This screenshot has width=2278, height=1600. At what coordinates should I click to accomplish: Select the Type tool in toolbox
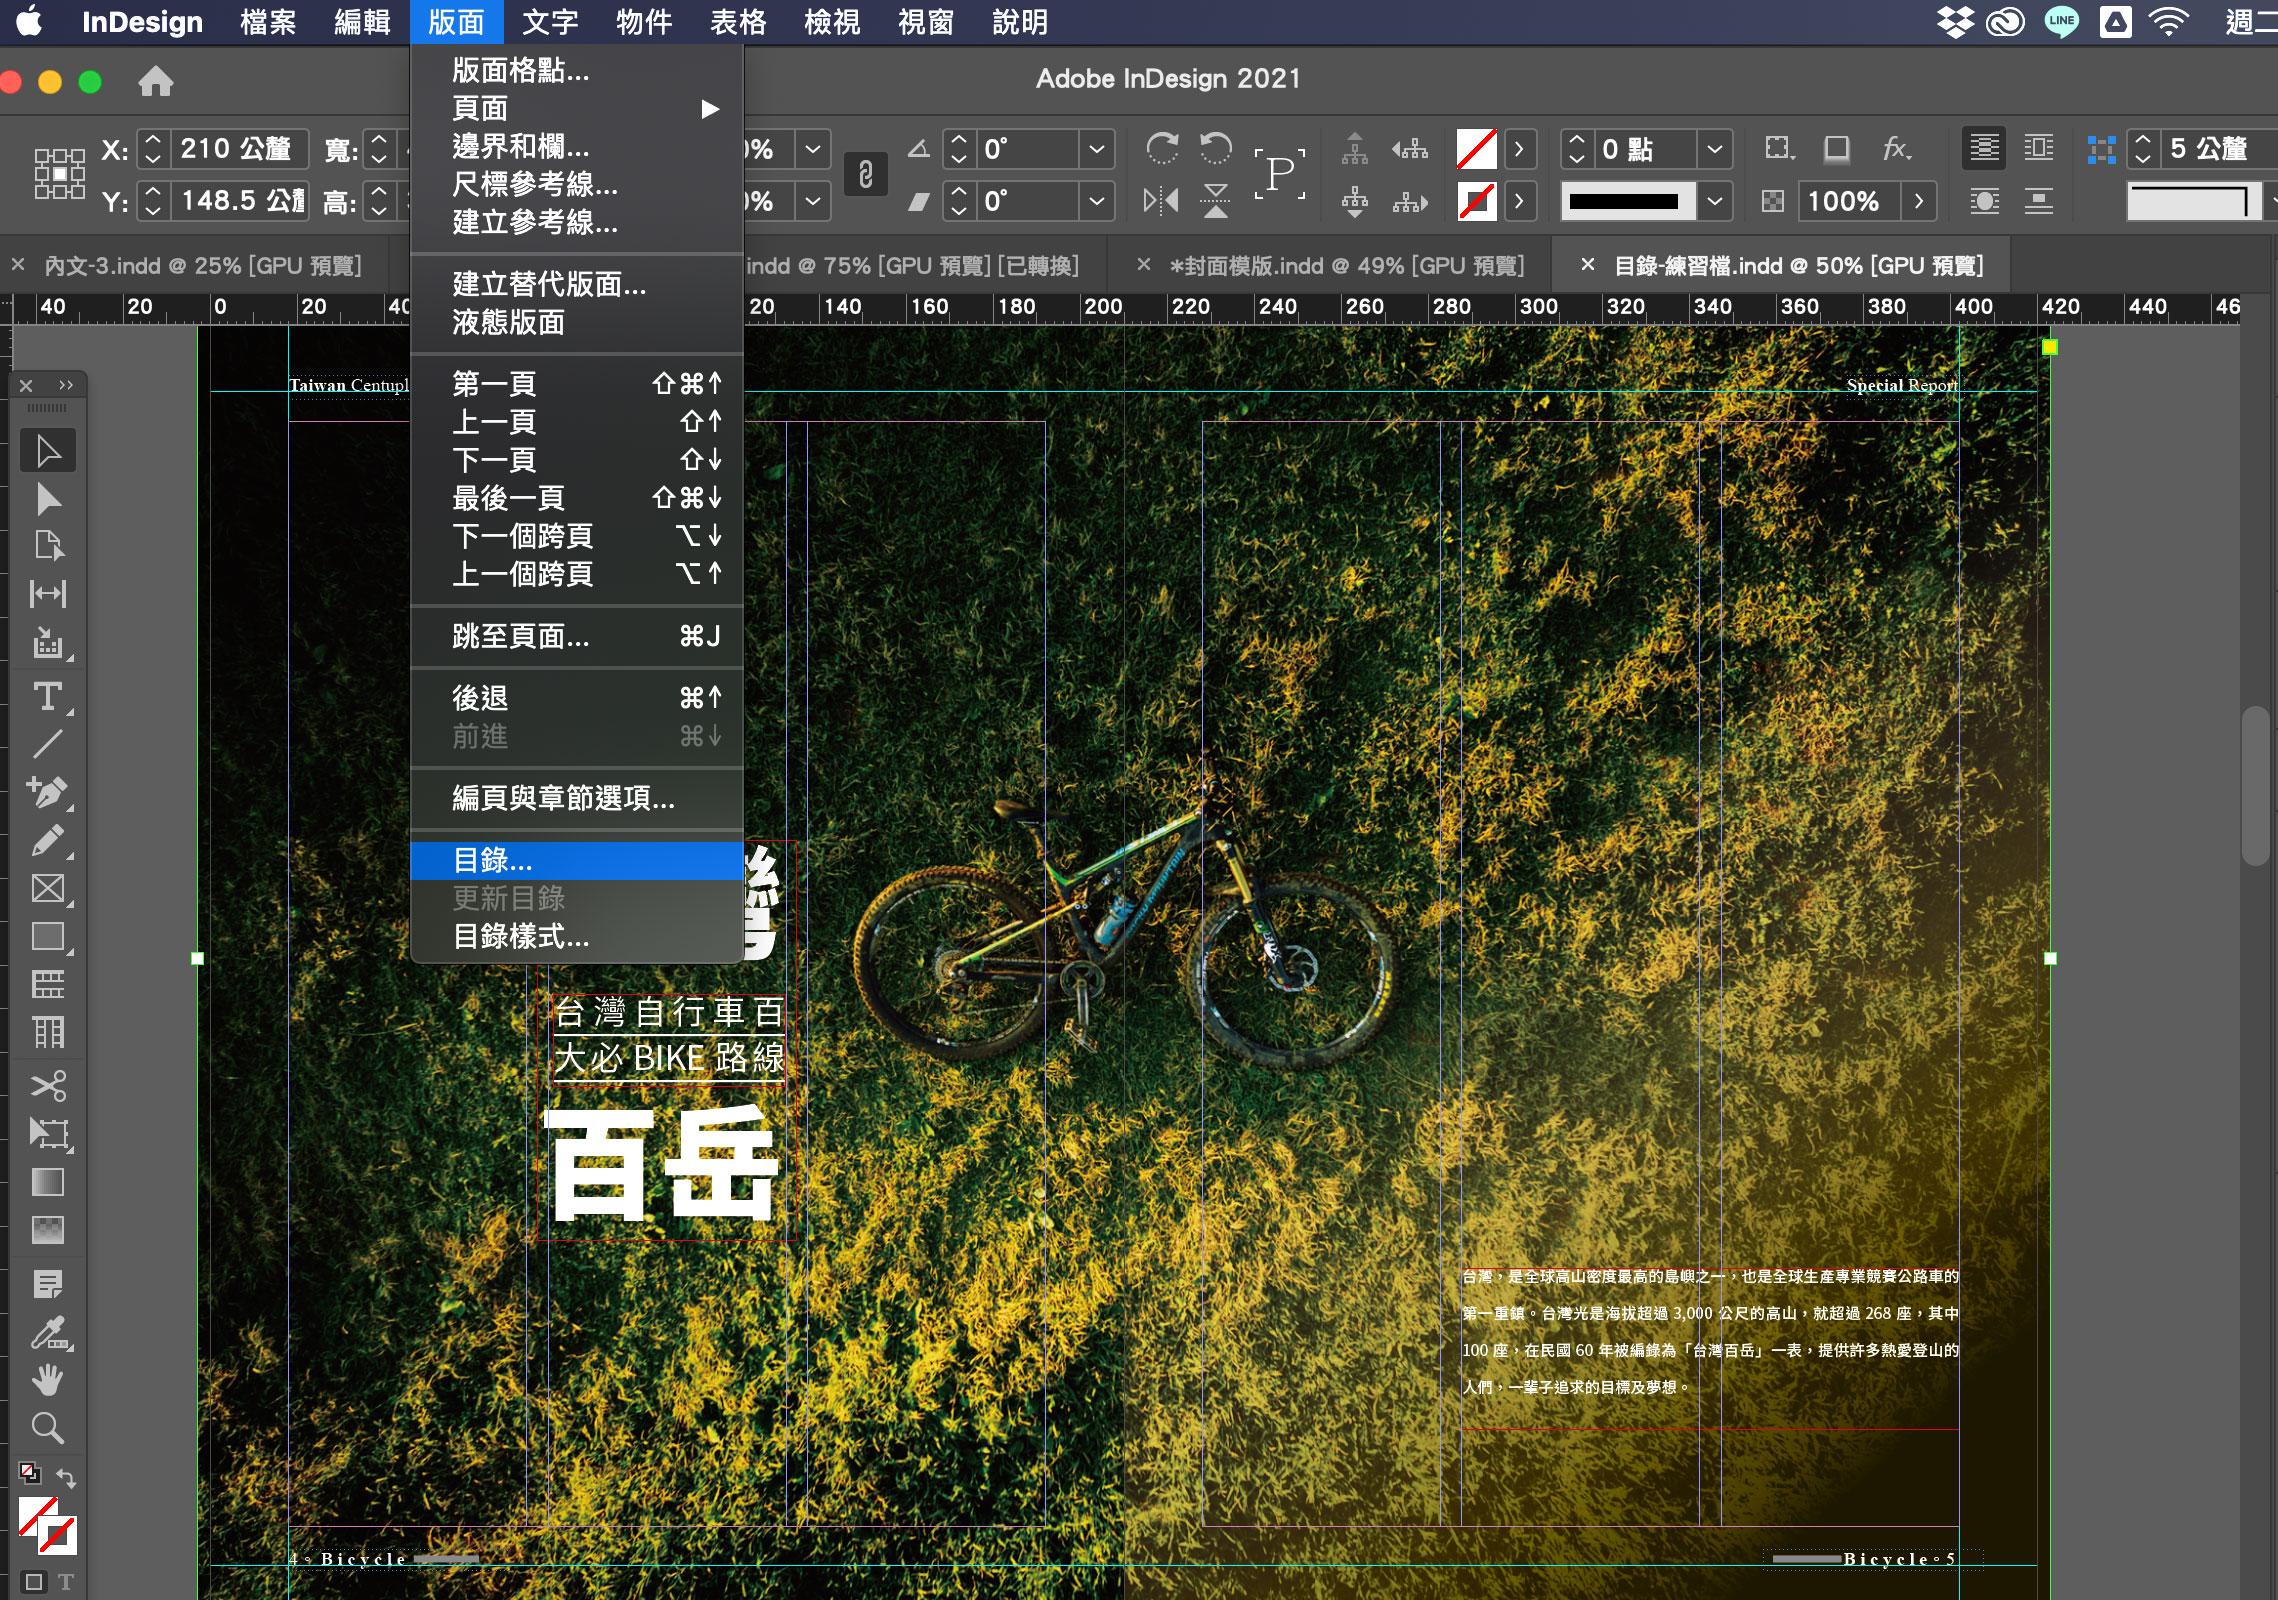(47, 696)
